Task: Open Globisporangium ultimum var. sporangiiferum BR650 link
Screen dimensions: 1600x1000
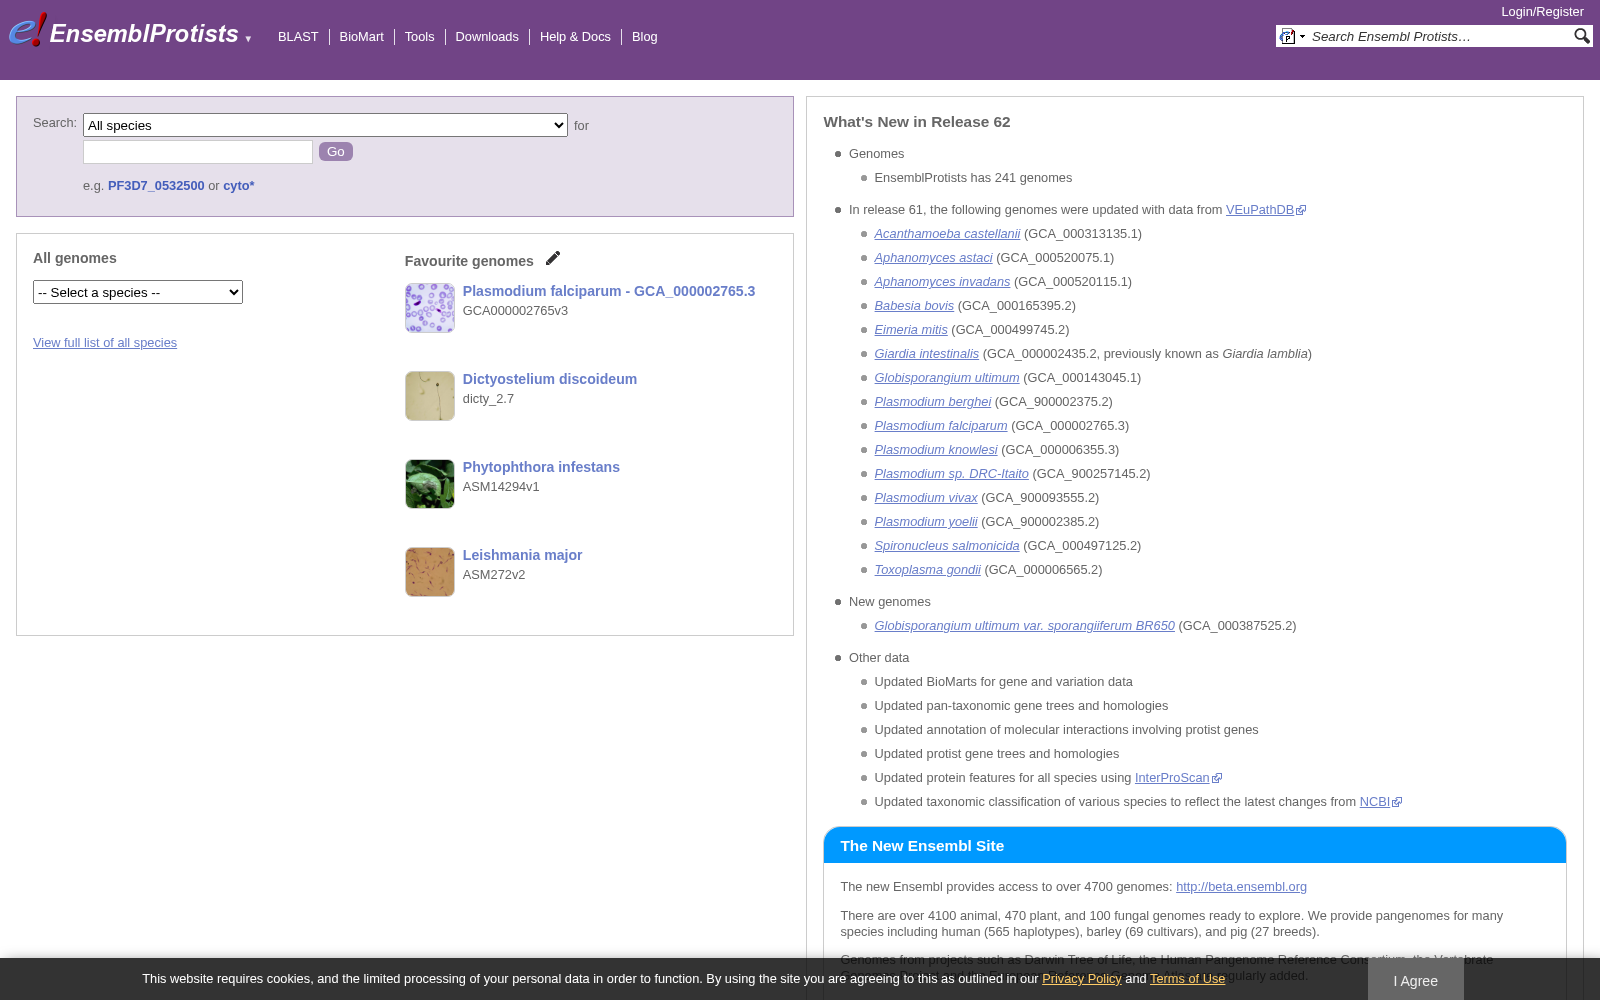Action: pos(1025,626)
